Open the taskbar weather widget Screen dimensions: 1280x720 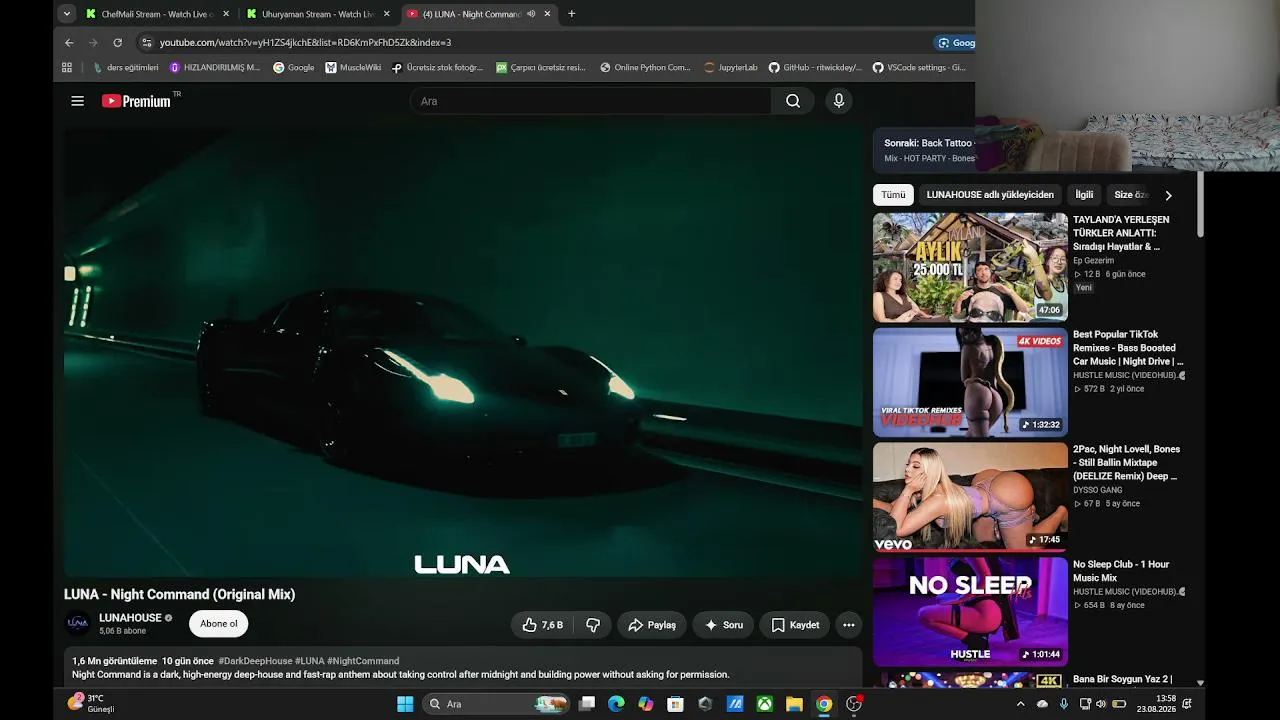click(x=91, y=704)
